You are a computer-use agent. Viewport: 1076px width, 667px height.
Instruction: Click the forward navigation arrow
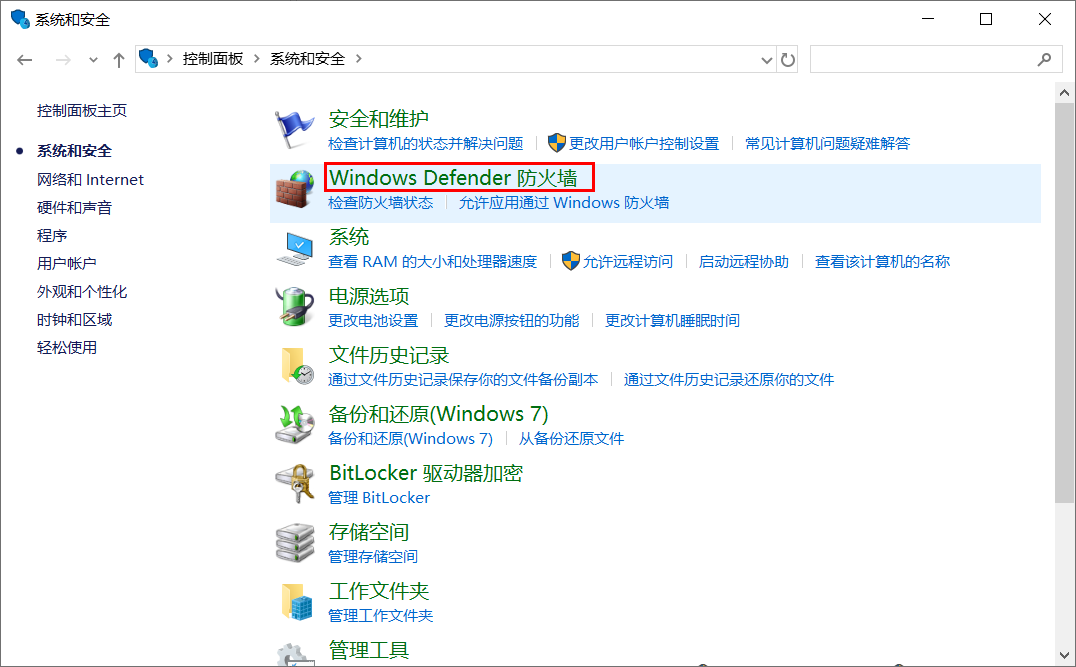[x=63, y=60]
